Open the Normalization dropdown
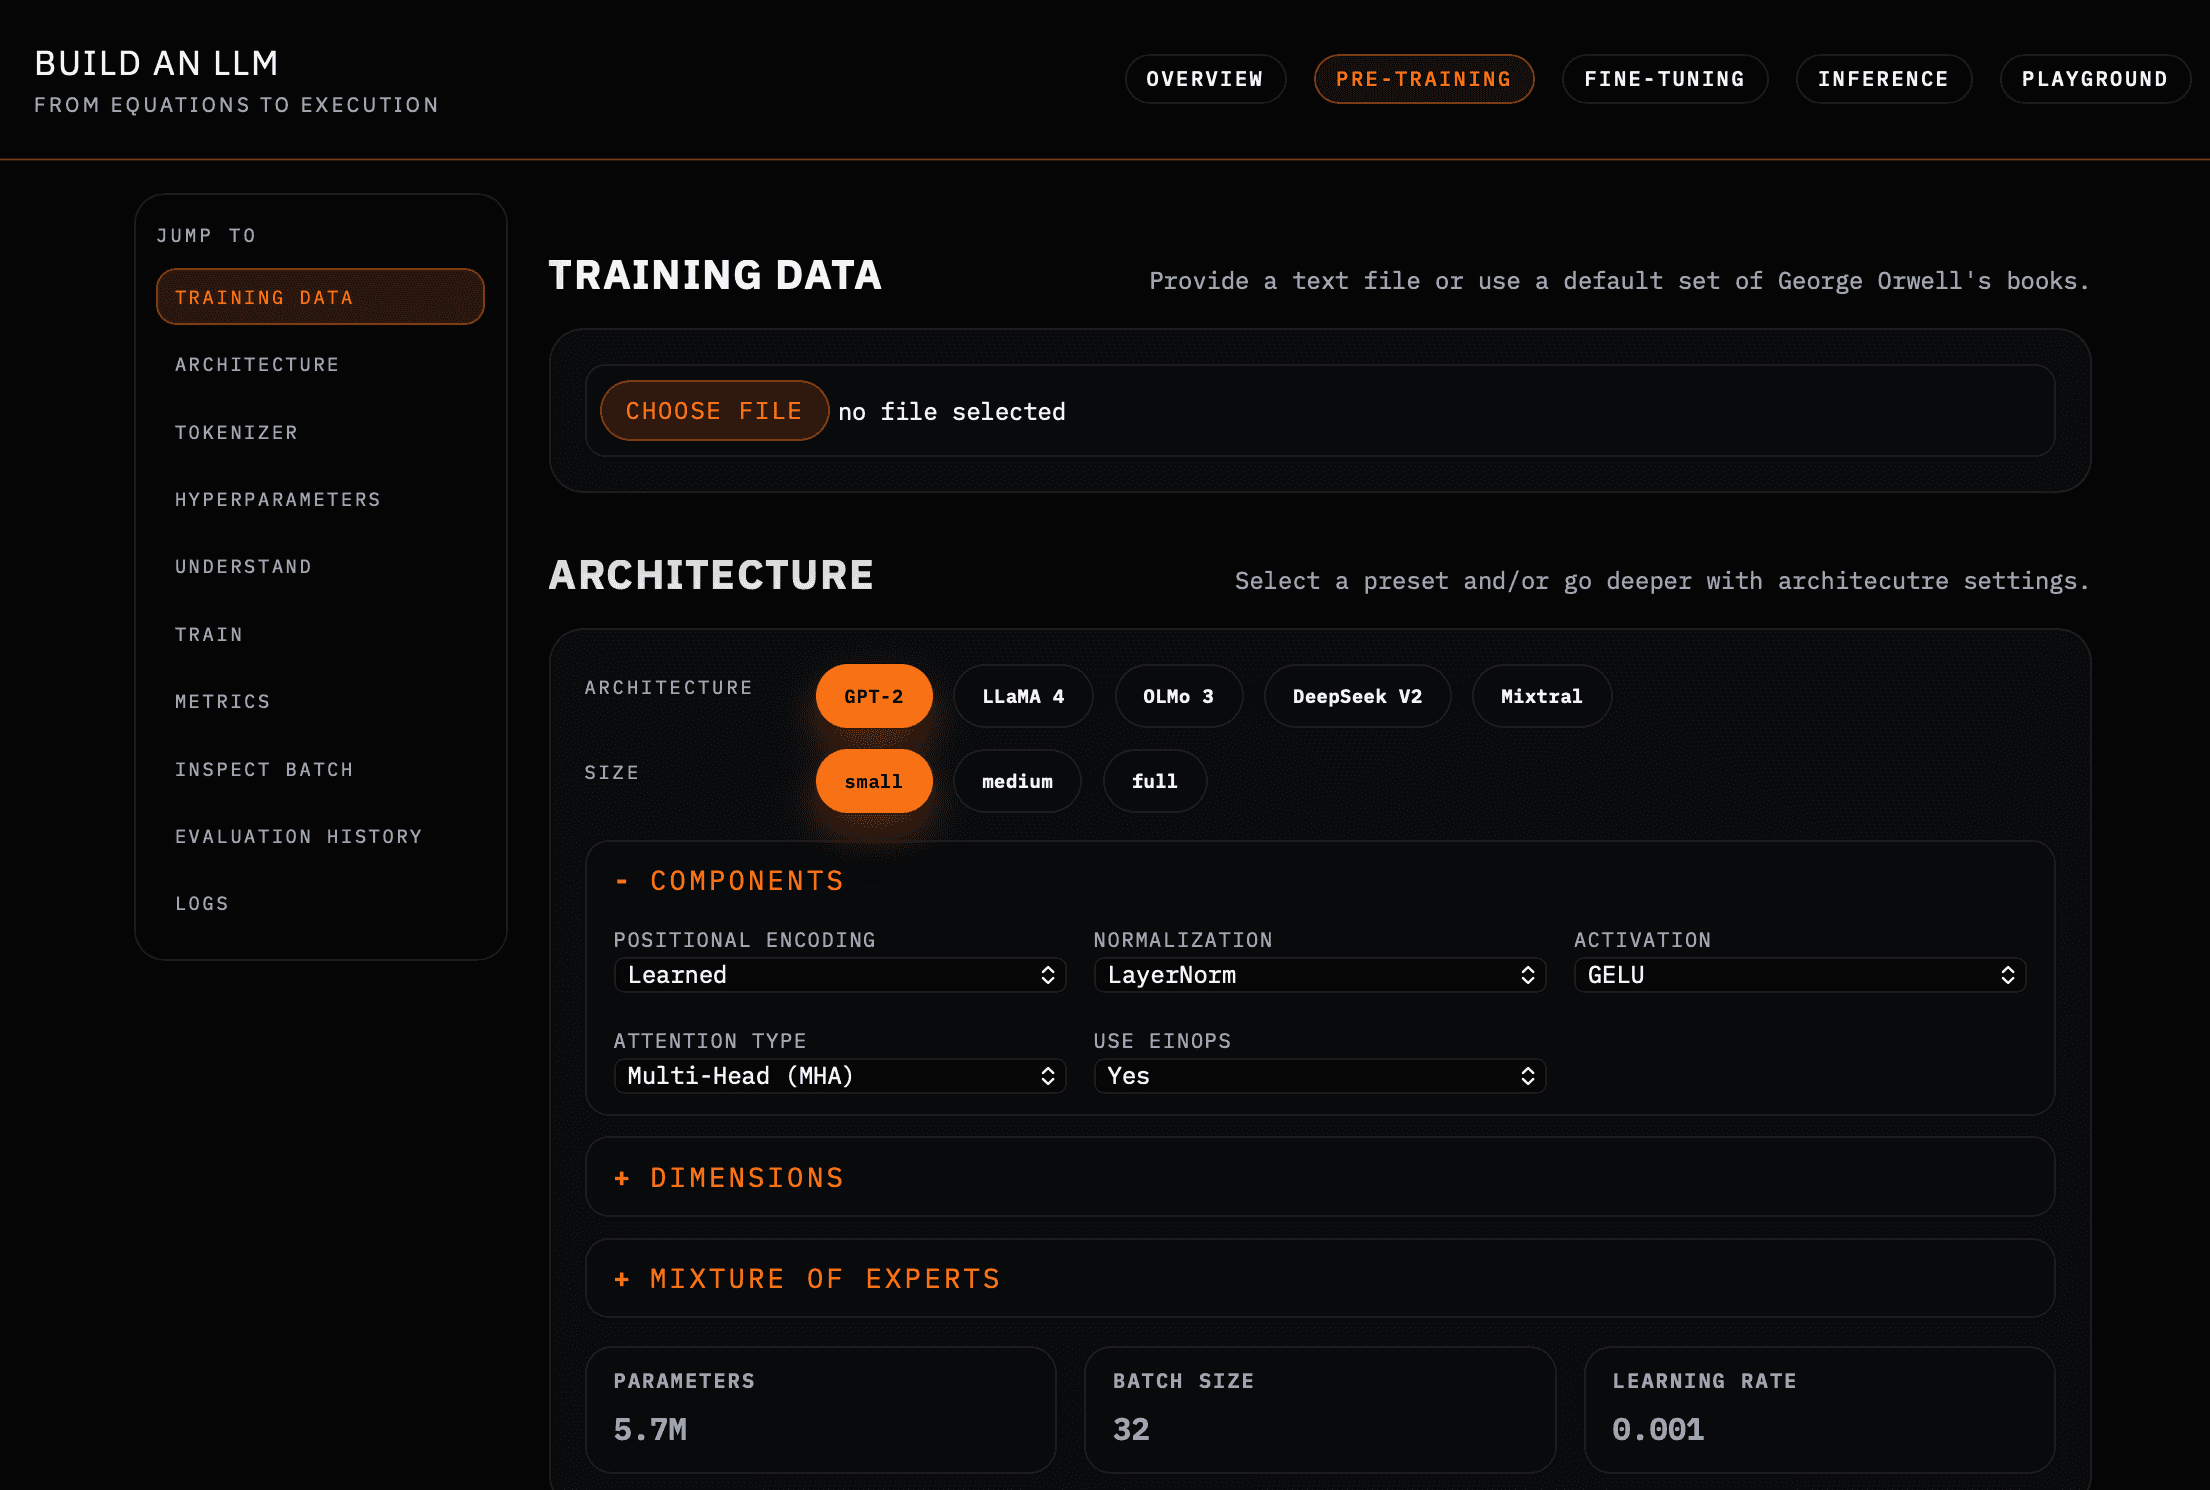2210x1490 pixels. coord(1319,975)
